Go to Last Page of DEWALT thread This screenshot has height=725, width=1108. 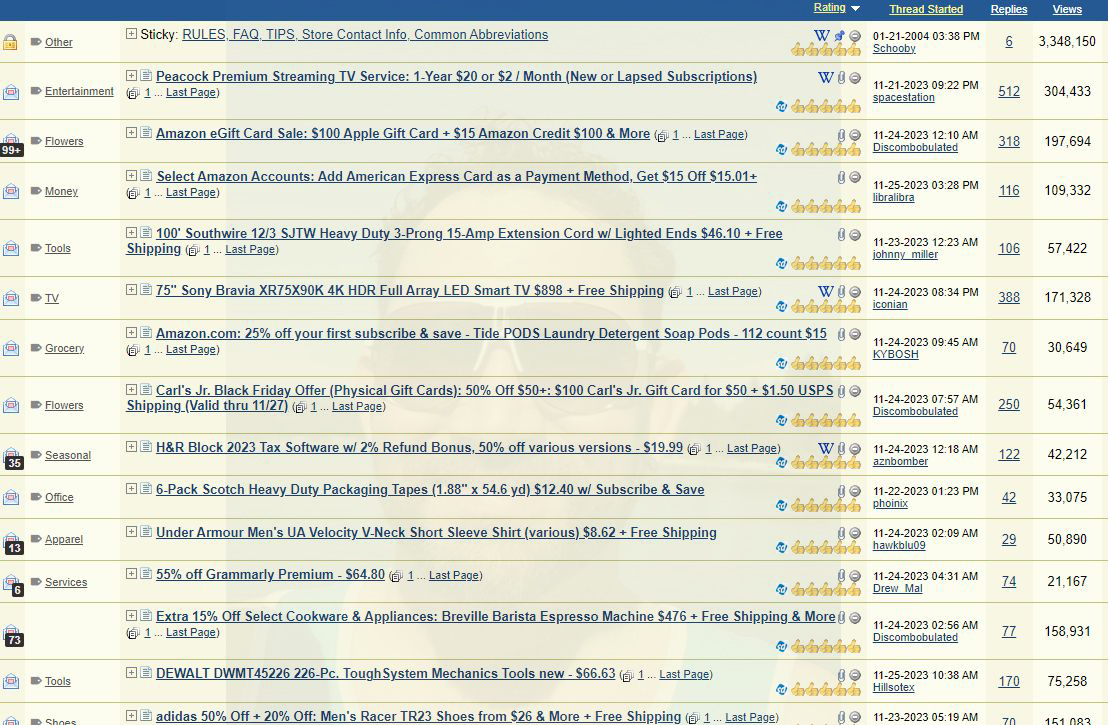(x=684, y=675)
